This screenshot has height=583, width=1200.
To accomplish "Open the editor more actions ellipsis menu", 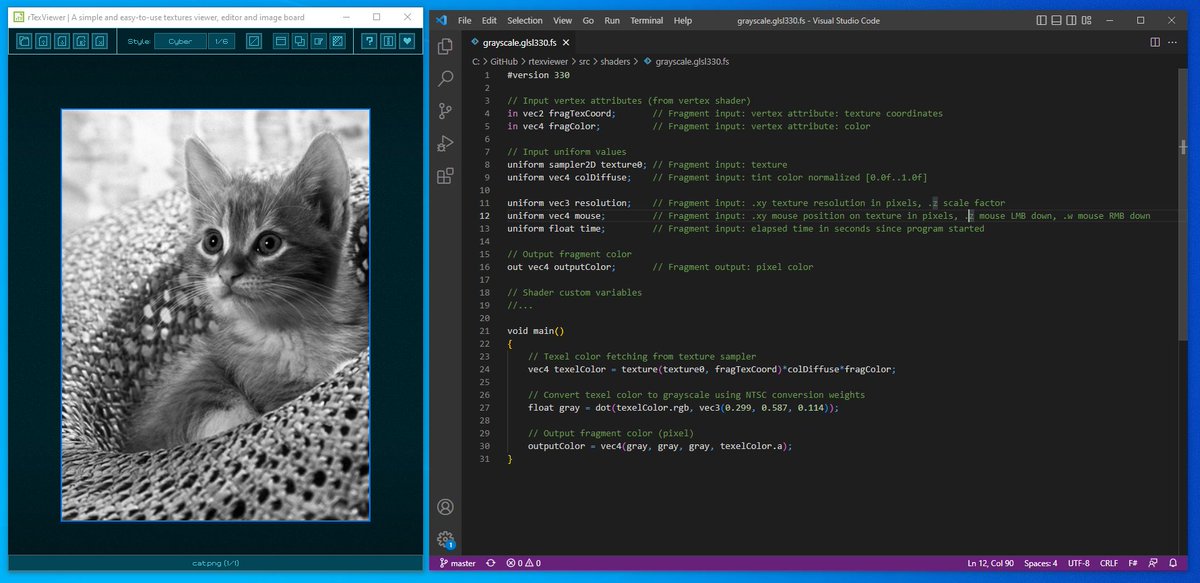I will coord(1174,42).
